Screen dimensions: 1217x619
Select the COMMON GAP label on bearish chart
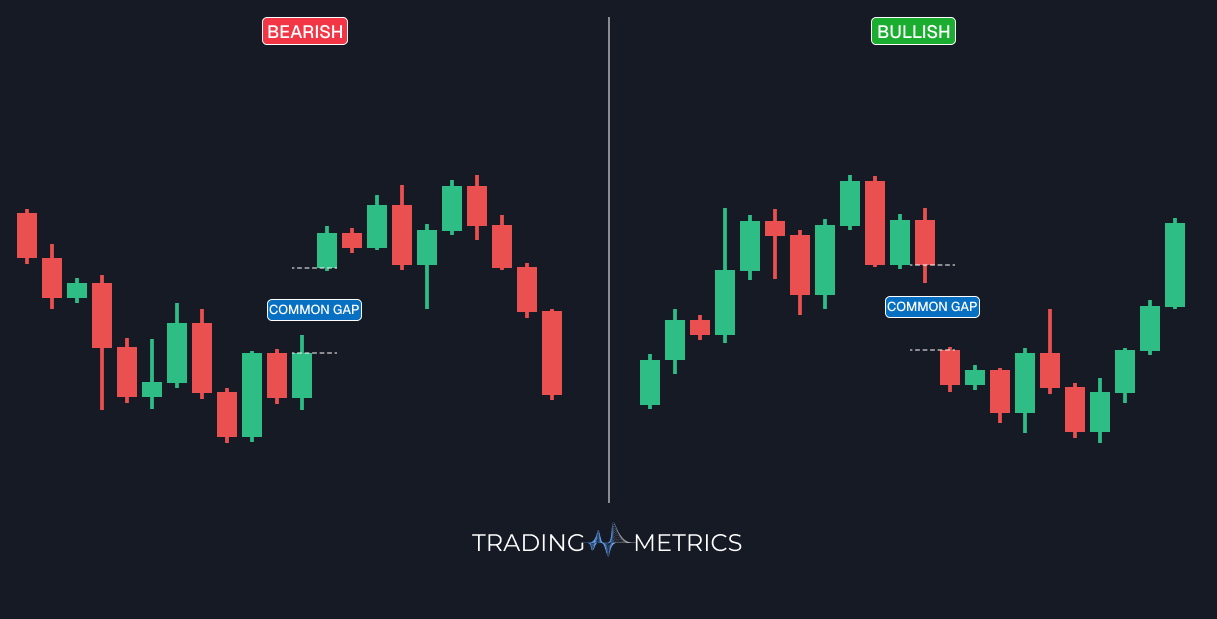tap(314, 310)
